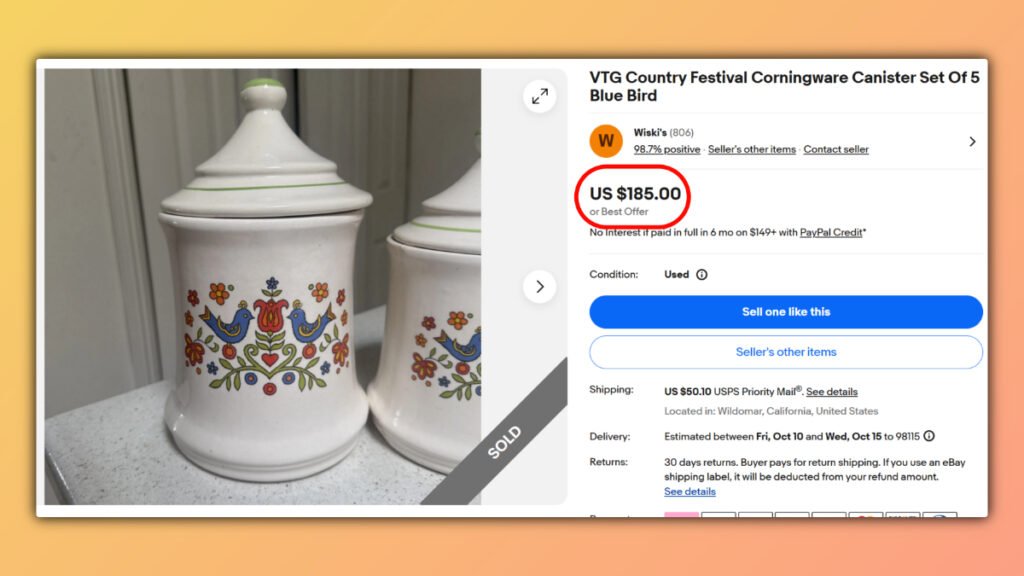Click the delivery estimate info icon
Image resolution: width=1024 pixels, height=576 pixels.
click(x=929, y=436)
